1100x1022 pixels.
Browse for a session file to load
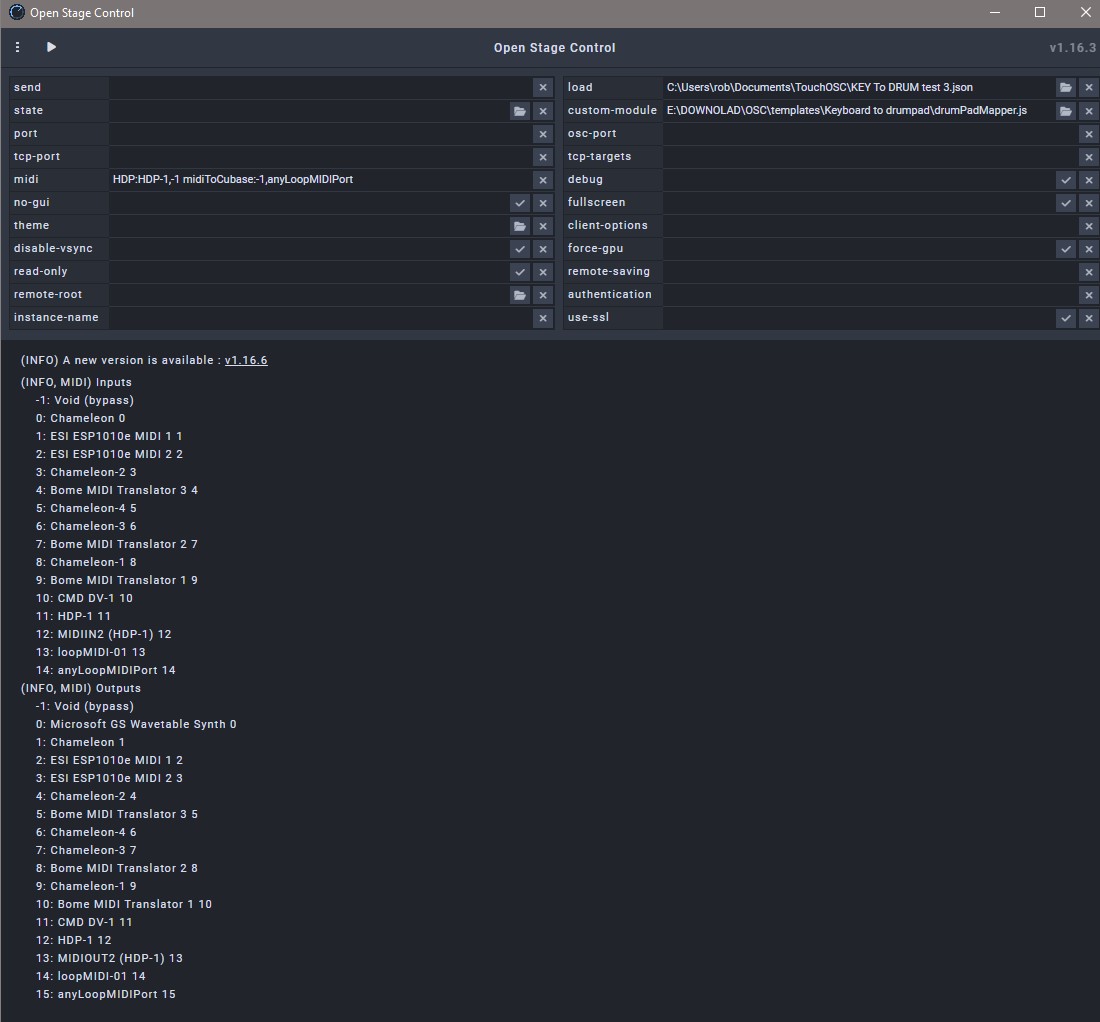(1065, 88)
